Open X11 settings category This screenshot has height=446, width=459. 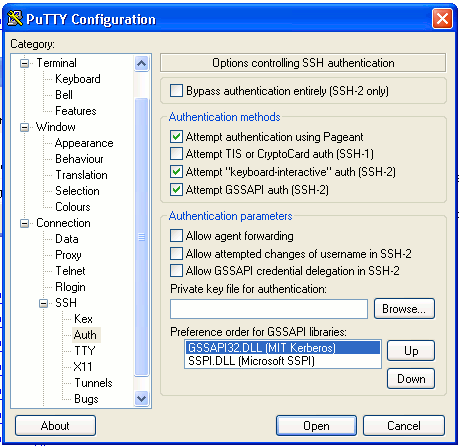[x=83, y=367]
